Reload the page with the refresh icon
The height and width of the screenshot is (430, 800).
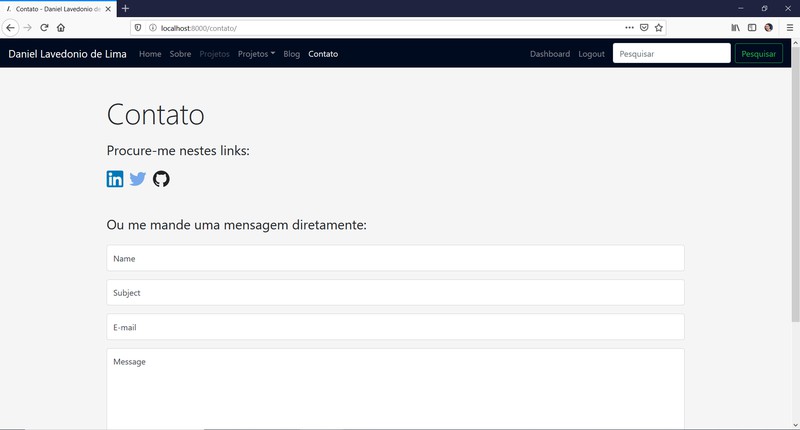point(44,28)
